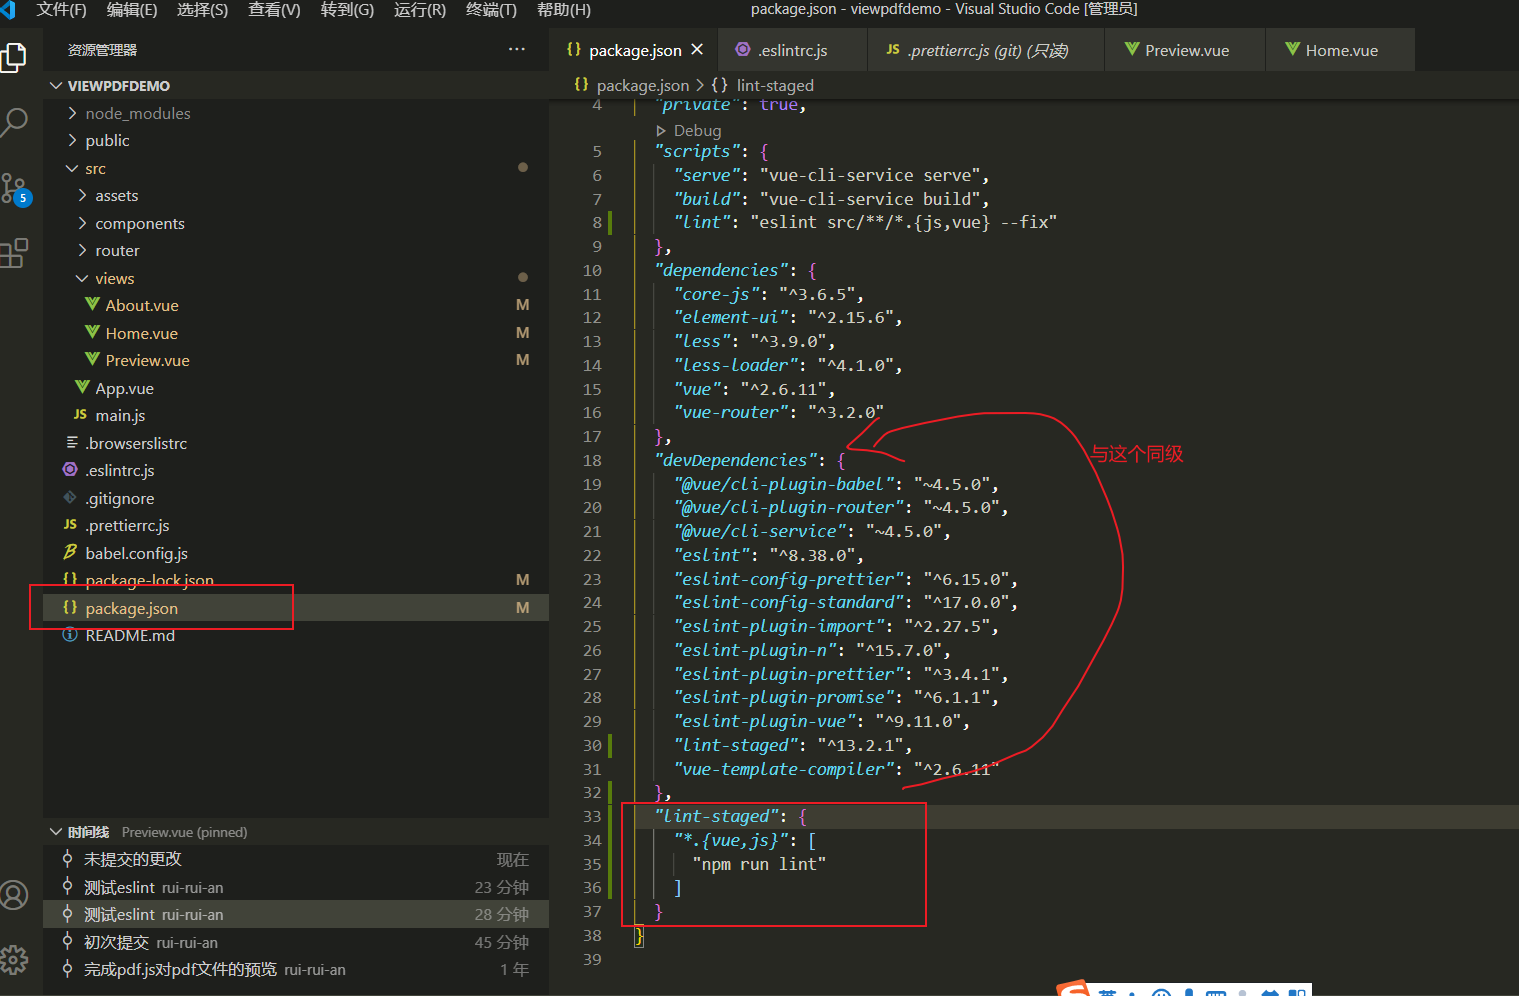Screen dimensions: 1519x996
Task: Open the babel.config.js file
Action: point(296,553)
